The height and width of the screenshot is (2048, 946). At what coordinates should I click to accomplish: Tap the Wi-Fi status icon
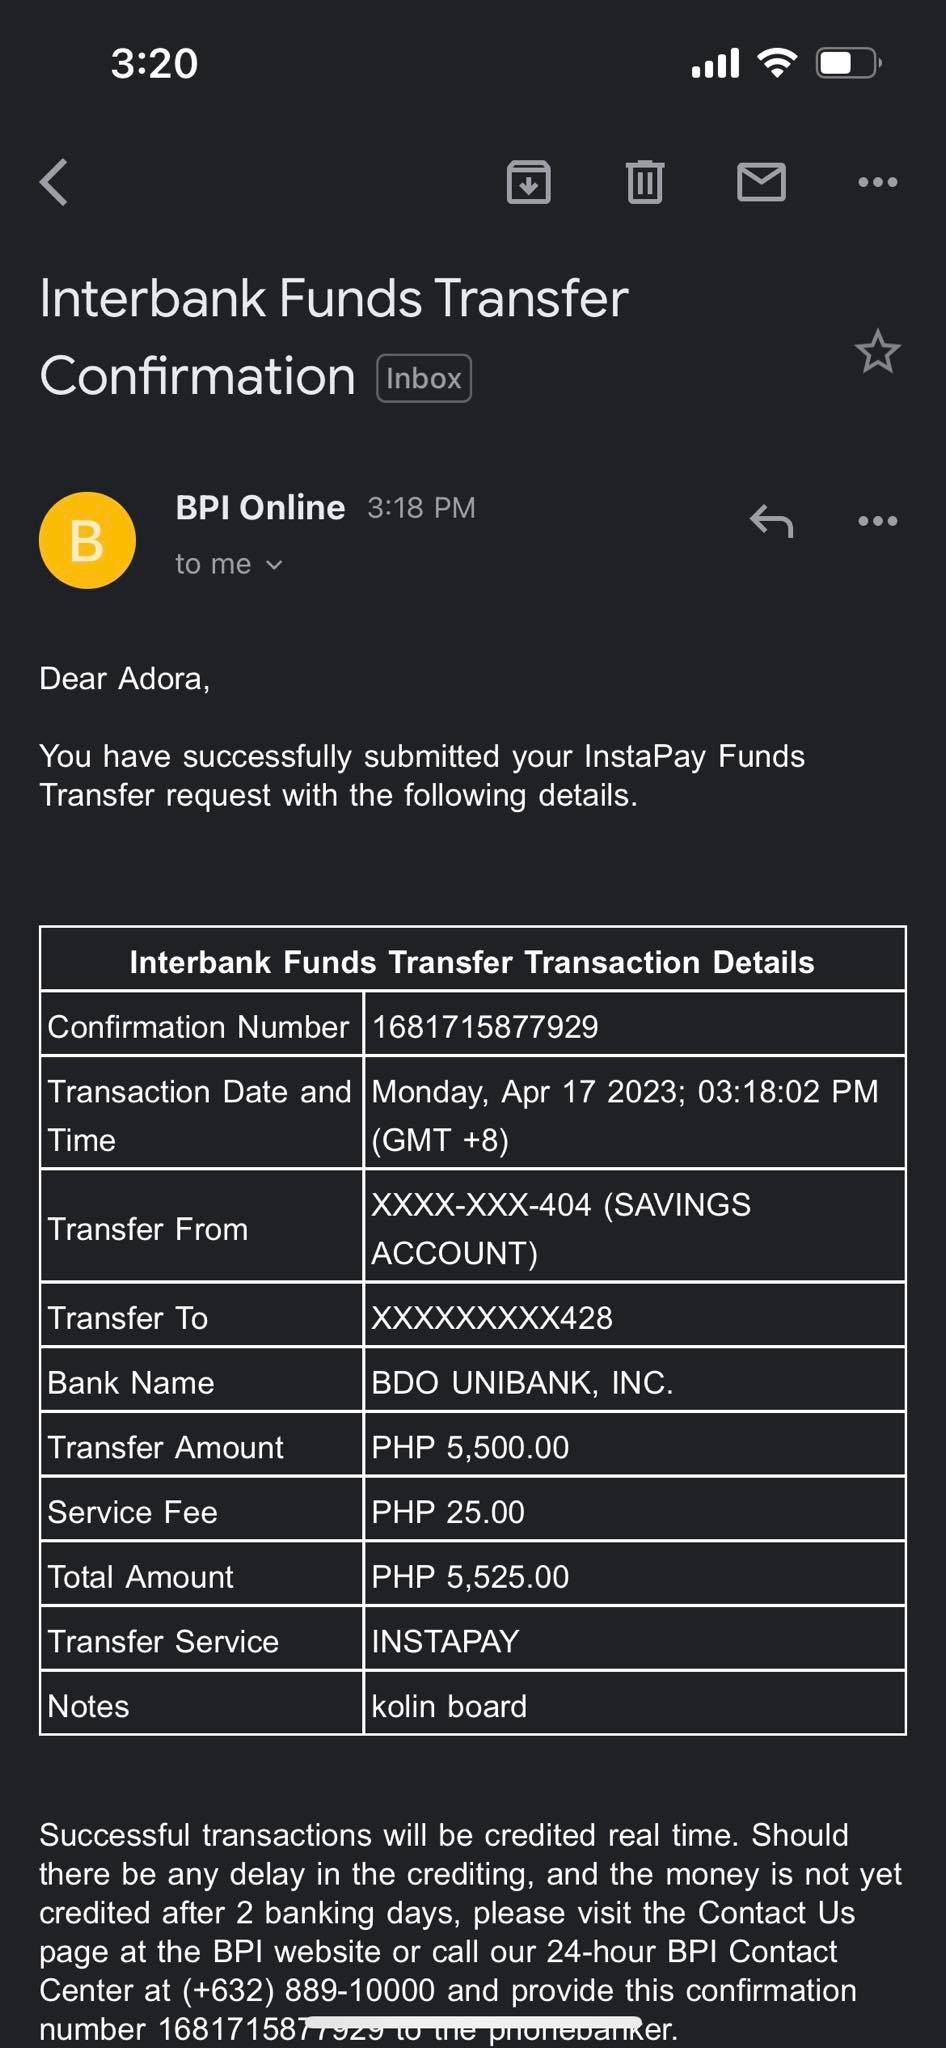pos(777,63)
